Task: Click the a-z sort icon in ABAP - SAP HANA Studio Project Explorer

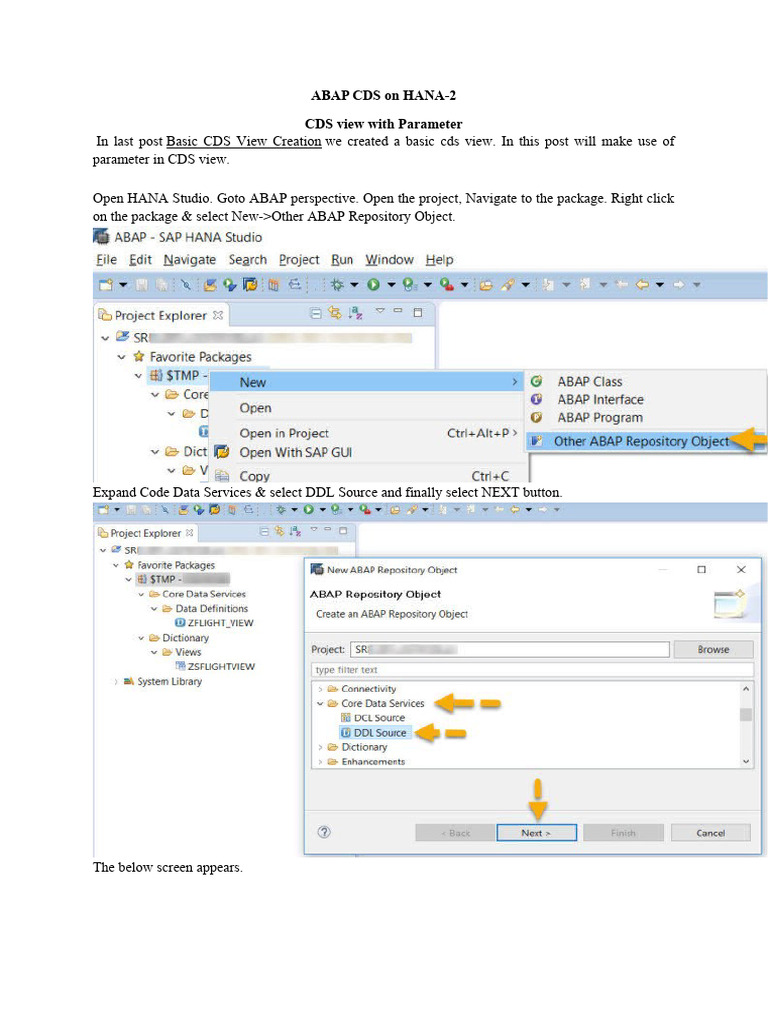Action: [355, 313]
